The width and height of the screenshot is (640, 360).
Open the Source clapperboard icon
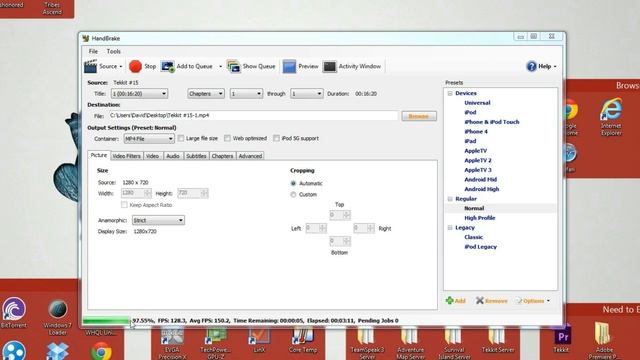[91, 66]
